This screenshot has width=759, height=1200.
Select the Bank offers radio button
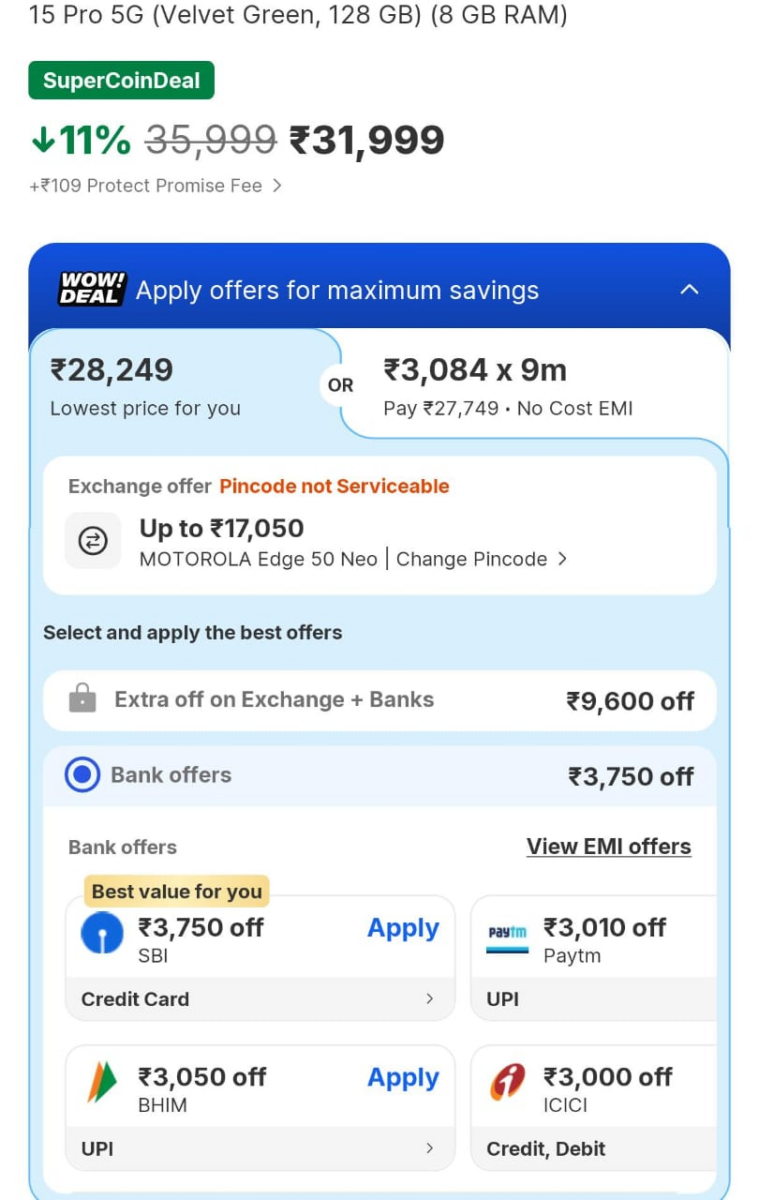pyautogui.click(x=82, y=776)
